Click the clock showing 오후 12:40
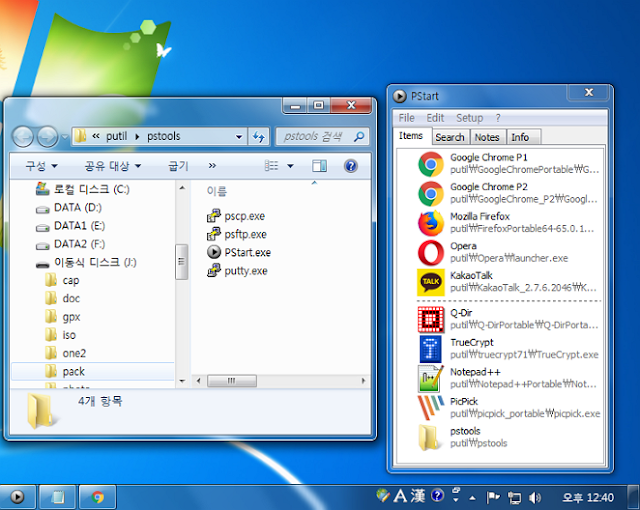Image resolution: width=640 pixels, height=510 pixels. tap(588, 497)
